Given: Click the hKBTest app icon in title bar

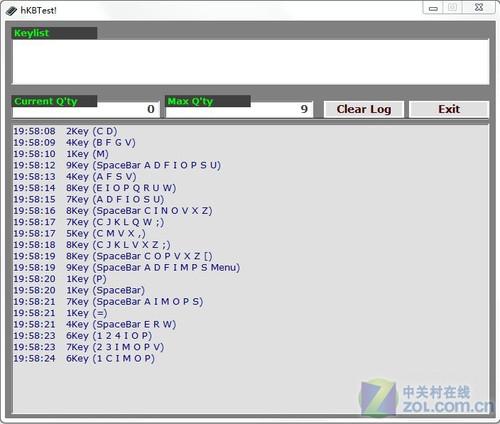Looking at the screenshot, I should click(x=11, y=11).
